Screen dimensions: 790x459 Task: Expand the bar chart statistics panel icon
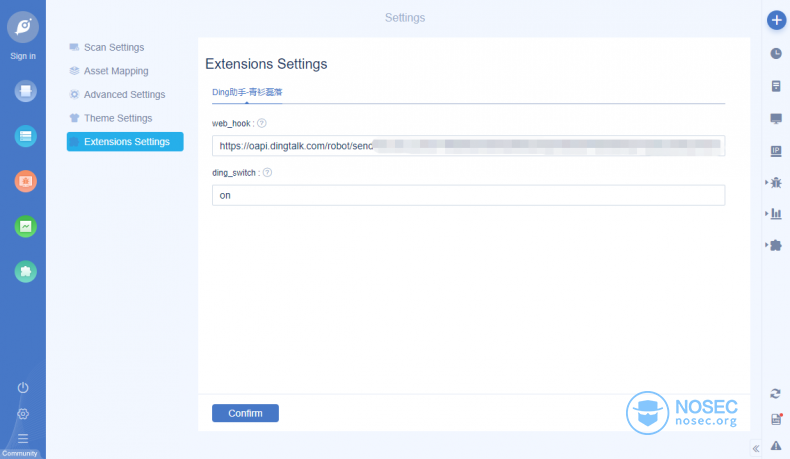[775, 214]
